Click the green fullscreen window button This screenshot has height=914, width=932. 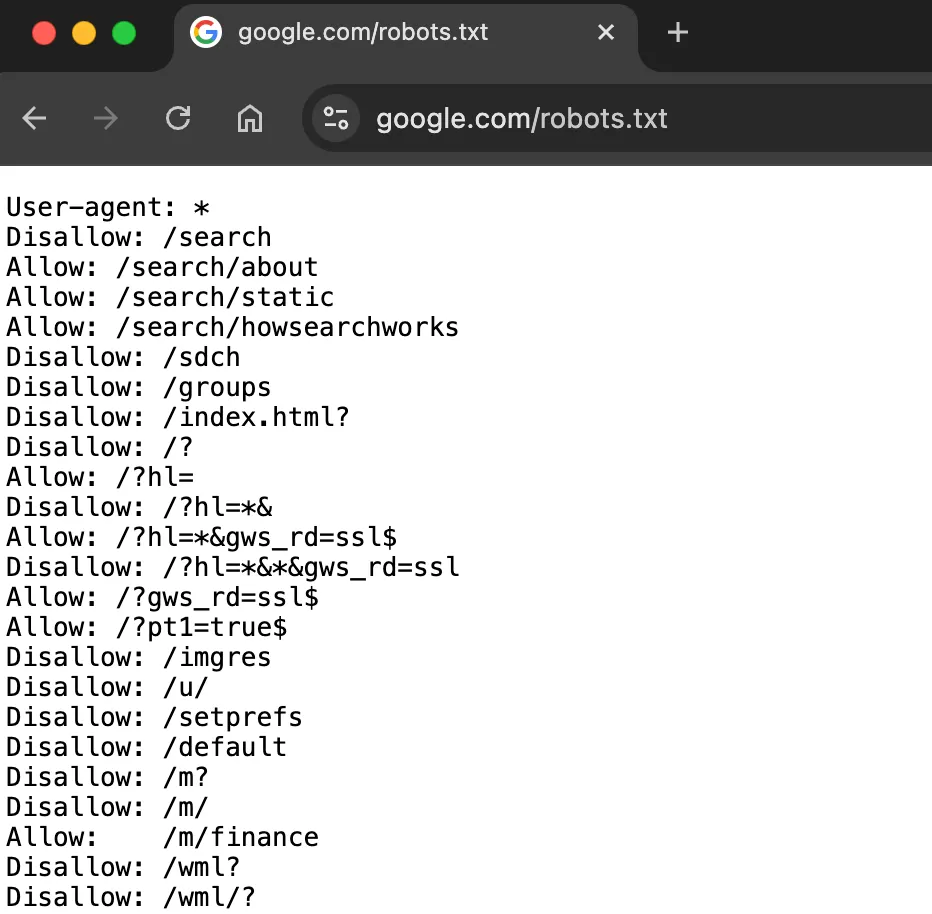click(124, 33)
